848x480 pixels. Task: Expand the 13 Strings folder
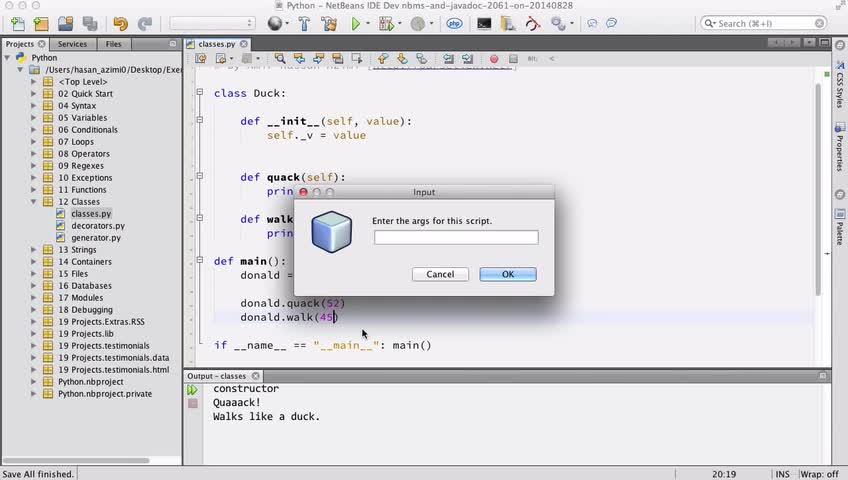click(34, 250)
